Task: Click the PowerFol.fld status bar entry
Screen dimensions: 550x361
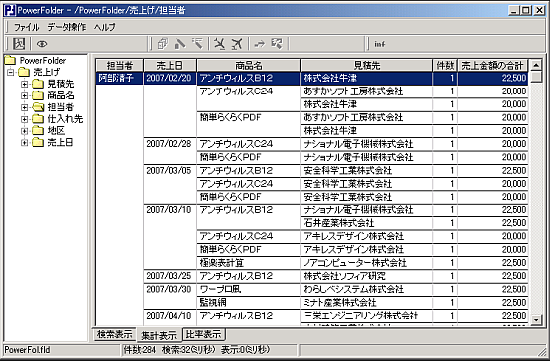Action: pyautogui.click(x=27, y=350)
